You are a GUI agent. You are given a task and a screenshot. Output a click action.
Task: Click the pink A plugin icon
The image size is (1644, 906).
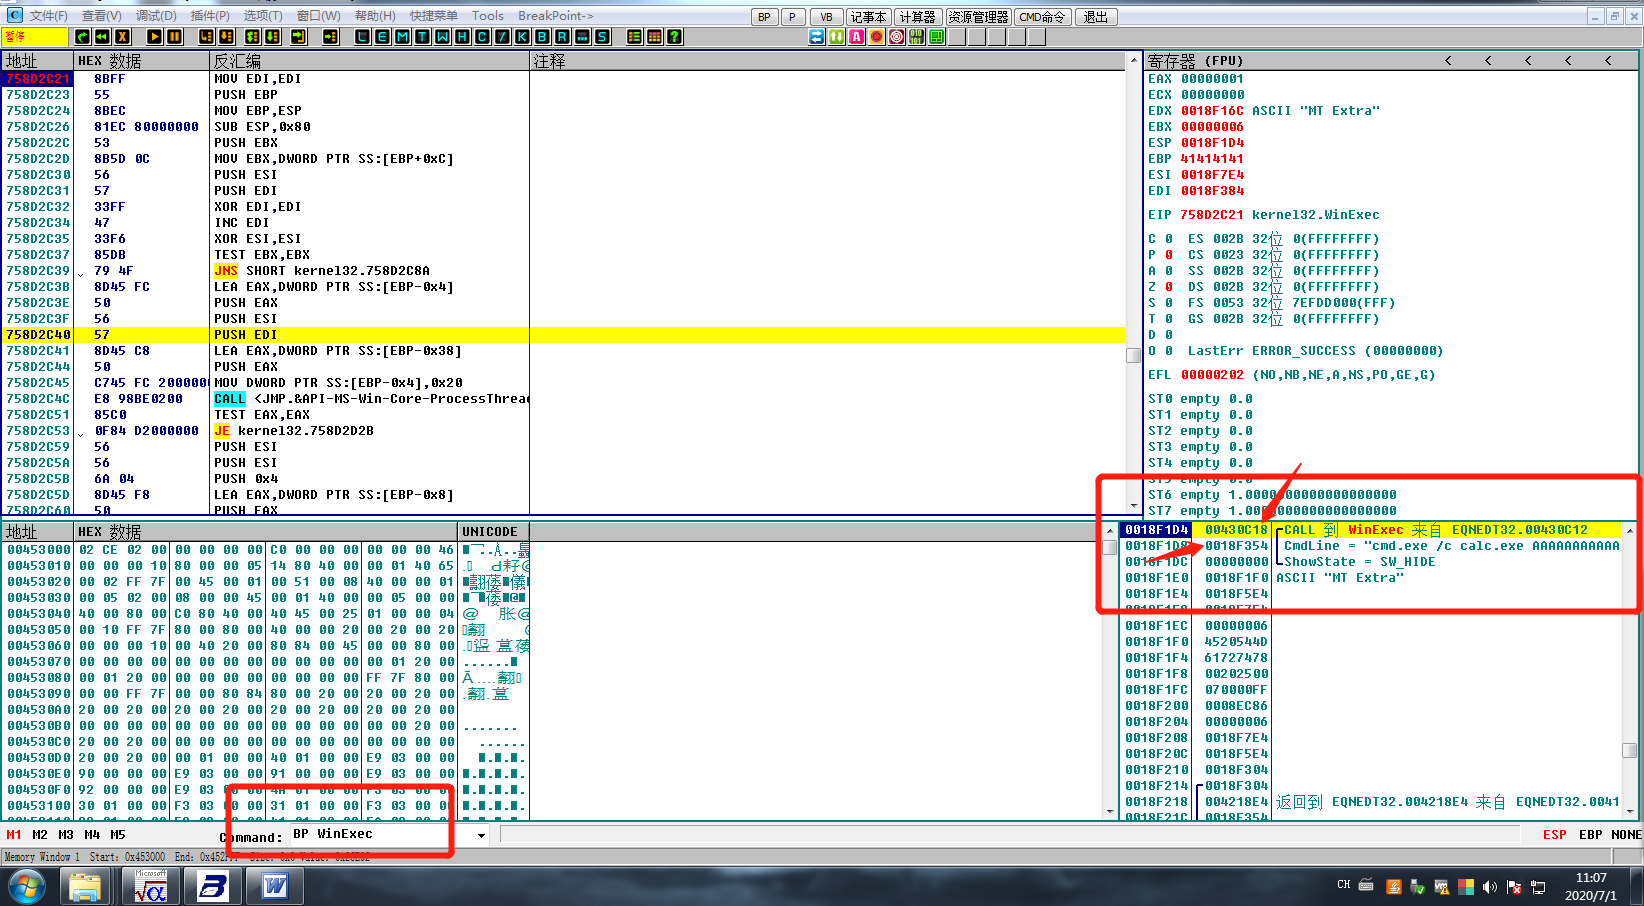click(x=857, y=36)
